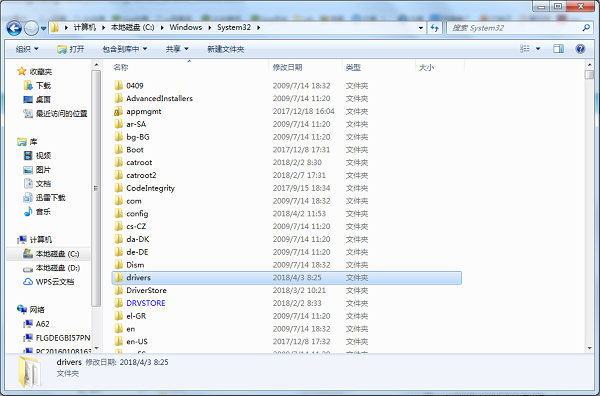Select 计算机 in navigation pane
This screenshot has width=600, height=396.
point(34,240)
